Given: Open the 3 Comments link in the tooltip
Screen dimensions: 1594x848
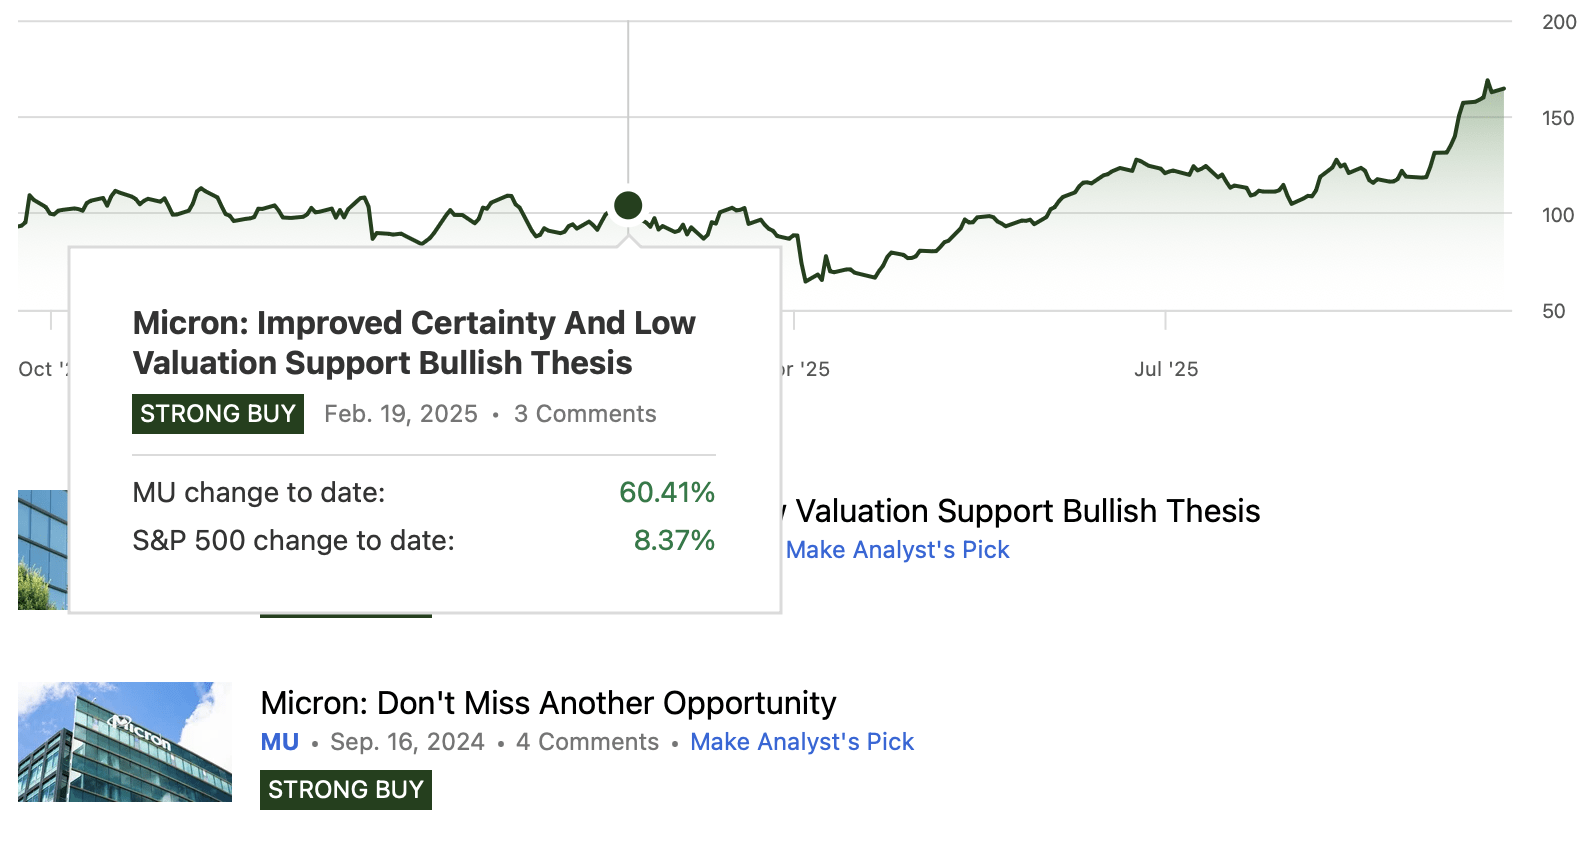Looking at the screenshot, I should pos(584,413).
